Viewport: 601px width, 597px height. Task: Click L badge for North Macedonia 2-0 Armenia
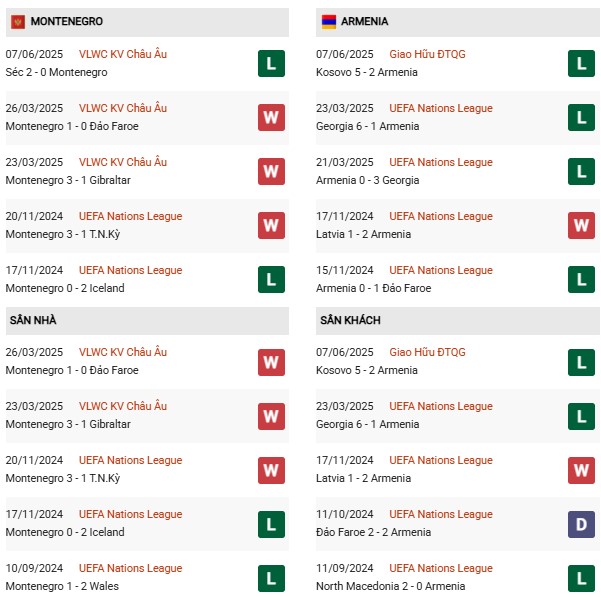coord(581,578)
